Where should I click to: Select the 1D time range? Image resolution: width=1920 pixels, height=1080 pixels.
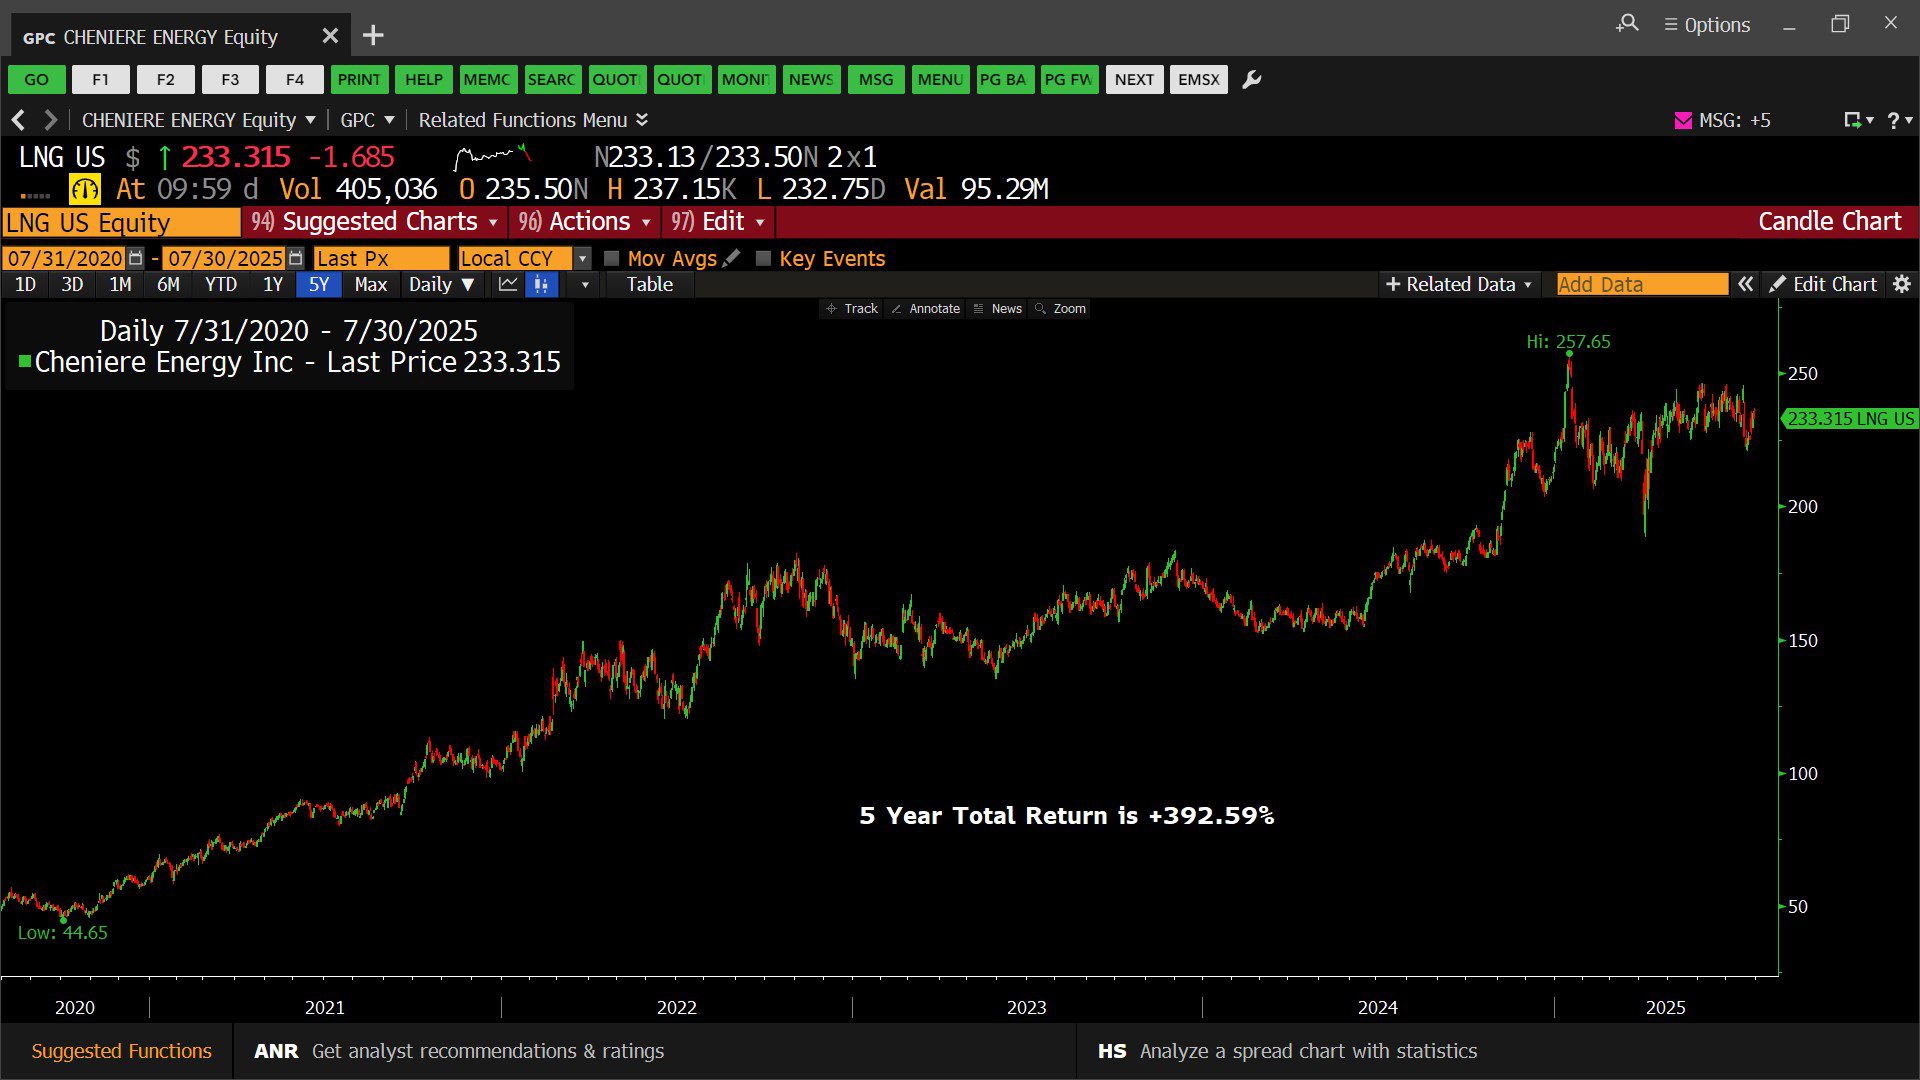coord(25,284)
